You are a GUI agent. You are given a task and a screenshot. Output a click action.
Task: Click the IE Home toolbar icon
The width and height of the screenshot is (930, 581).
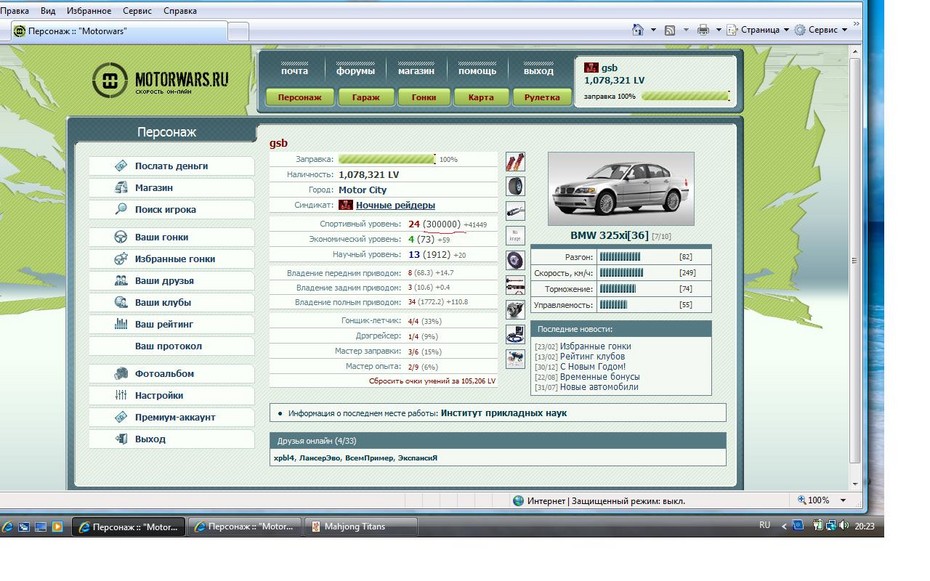[638, 30]
